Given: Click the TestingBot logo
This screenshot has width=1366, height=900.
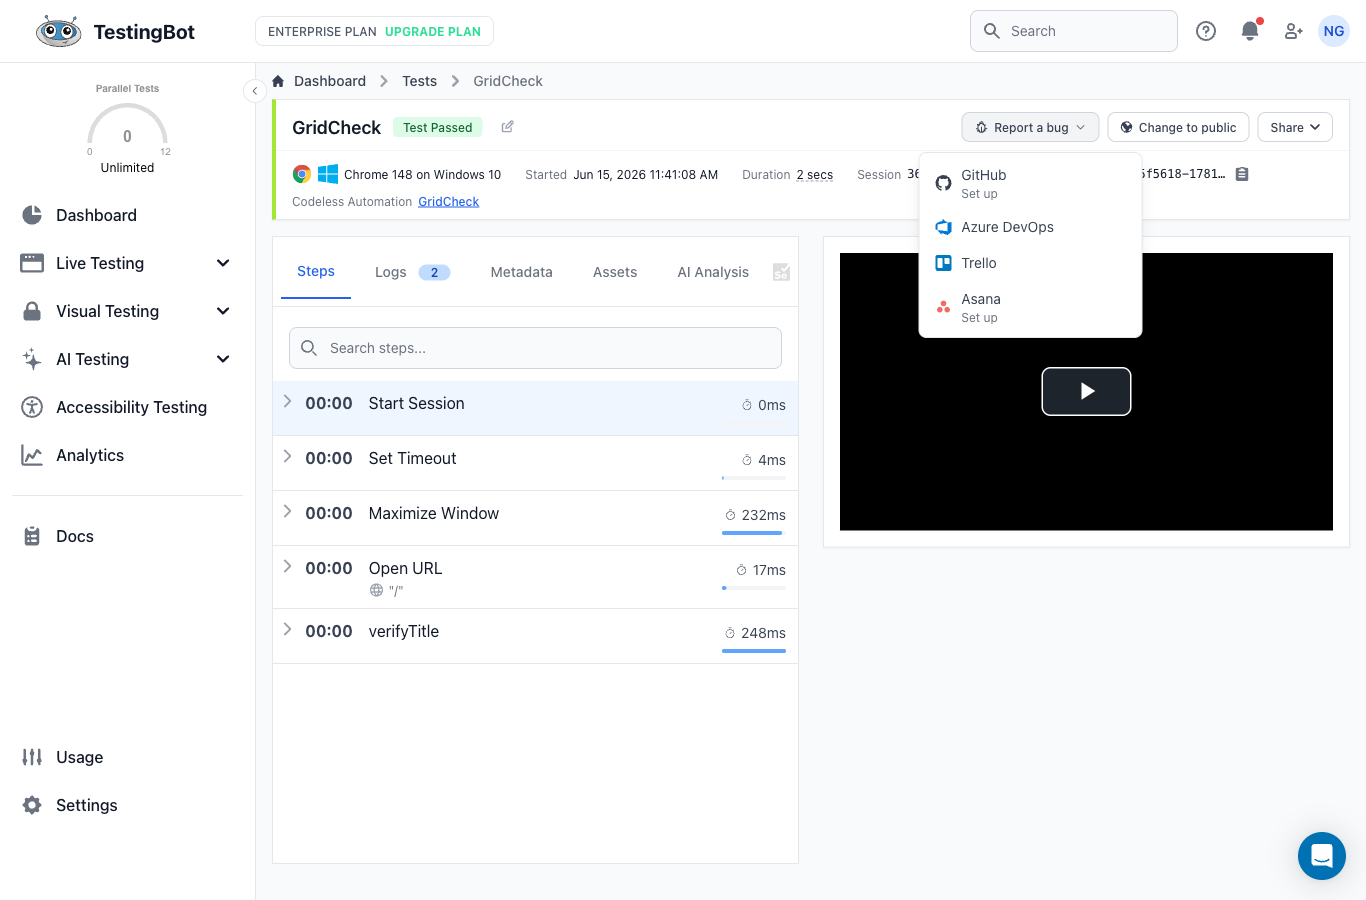Looking at the screenshot, I should tap(115, 31).
